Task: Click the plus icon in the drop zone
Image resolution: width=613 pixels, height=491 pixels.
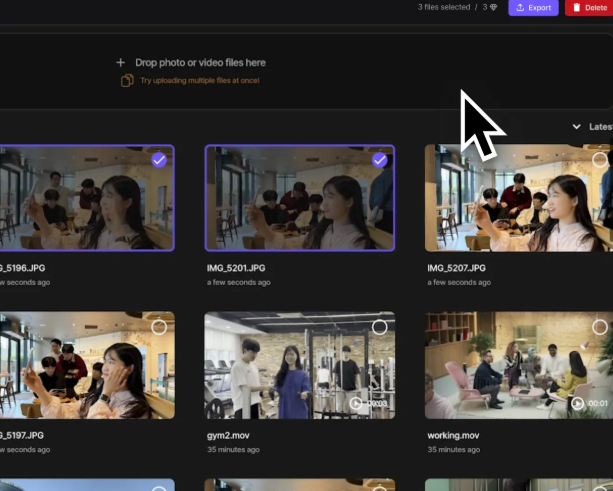Action: click(x=121, y=62)
